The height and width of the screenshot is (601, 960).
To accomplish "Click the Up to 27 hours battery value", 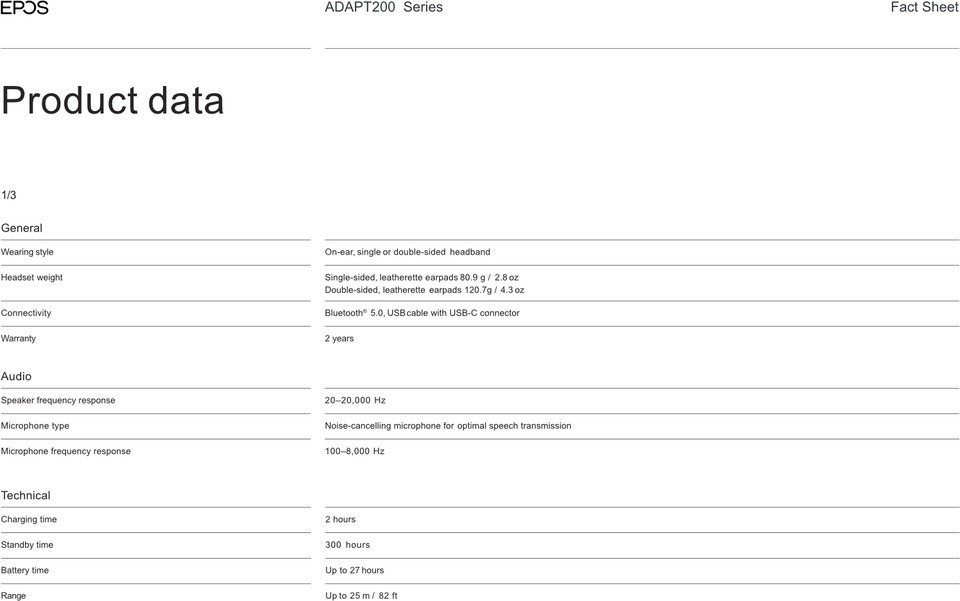I will click(x=354, y=570).
